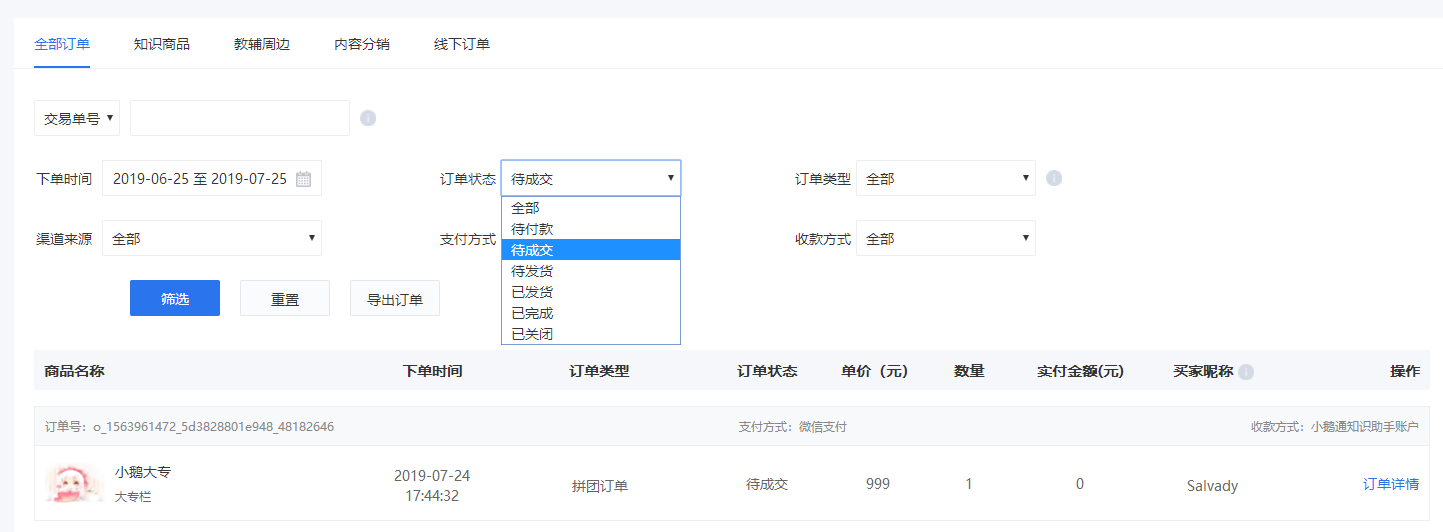1443x532 pixels.
Task: Click the product name 小鹅大专
Action: tap(143, 472)
